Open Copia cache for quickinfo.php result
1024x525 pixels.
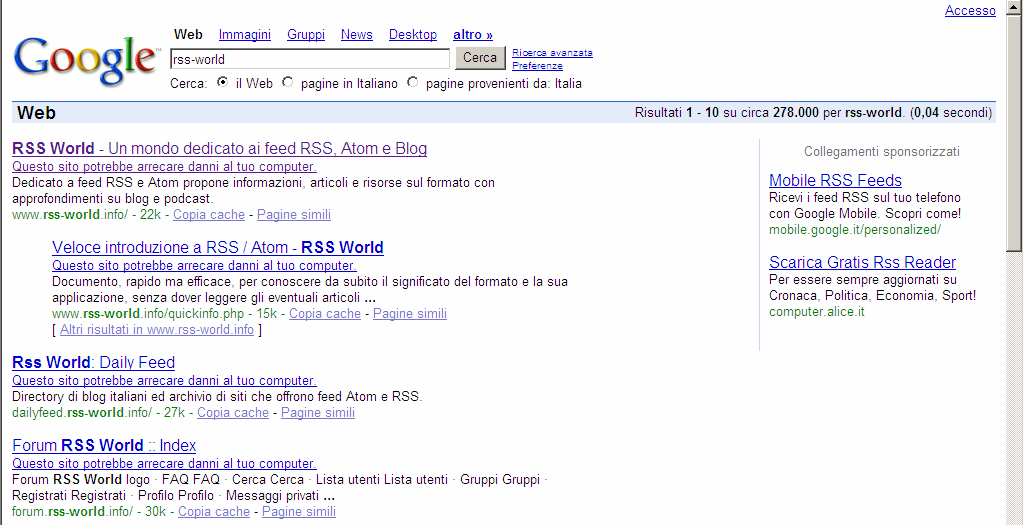[x=325, y=313]
